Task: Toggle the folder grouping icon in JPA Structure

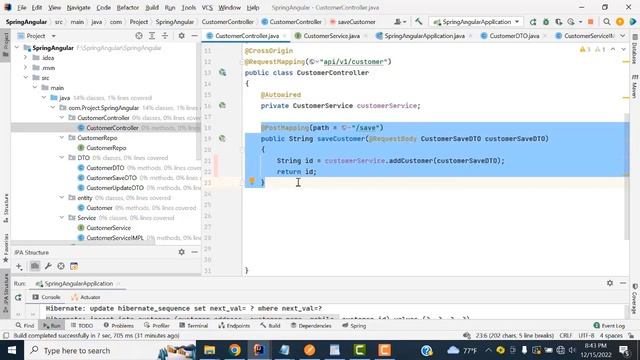Action: (x=35, y=266)
